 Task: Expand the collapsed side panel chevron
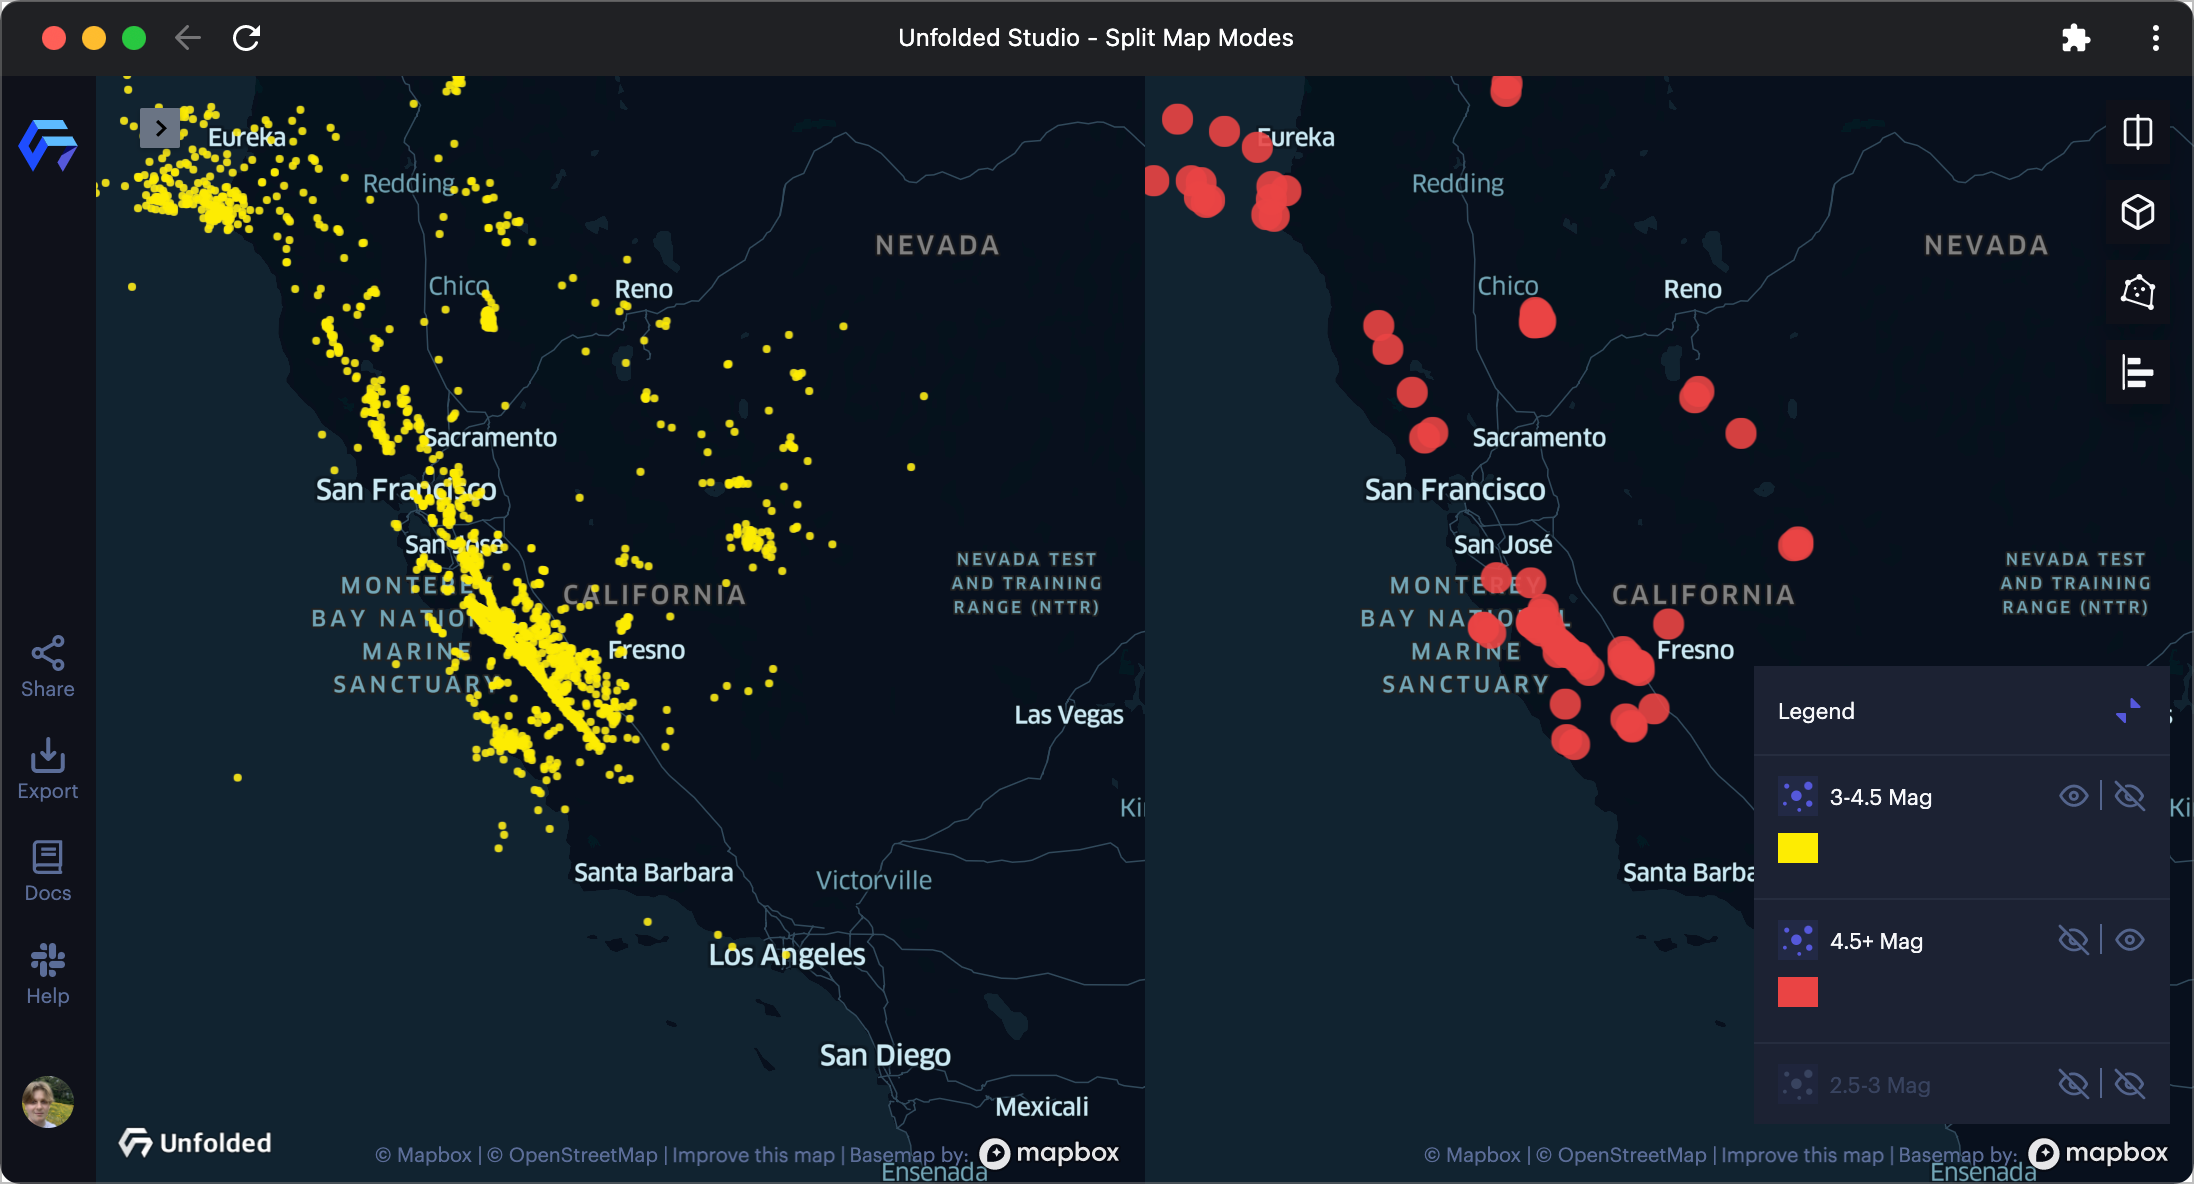coord(160,128)
